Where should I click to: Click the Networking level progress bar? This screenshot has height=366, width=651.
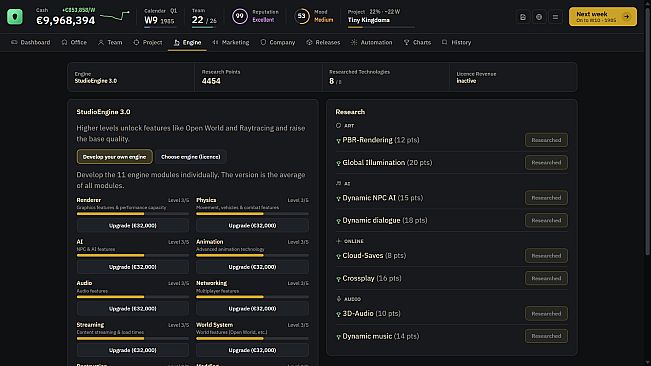[252, 297]
